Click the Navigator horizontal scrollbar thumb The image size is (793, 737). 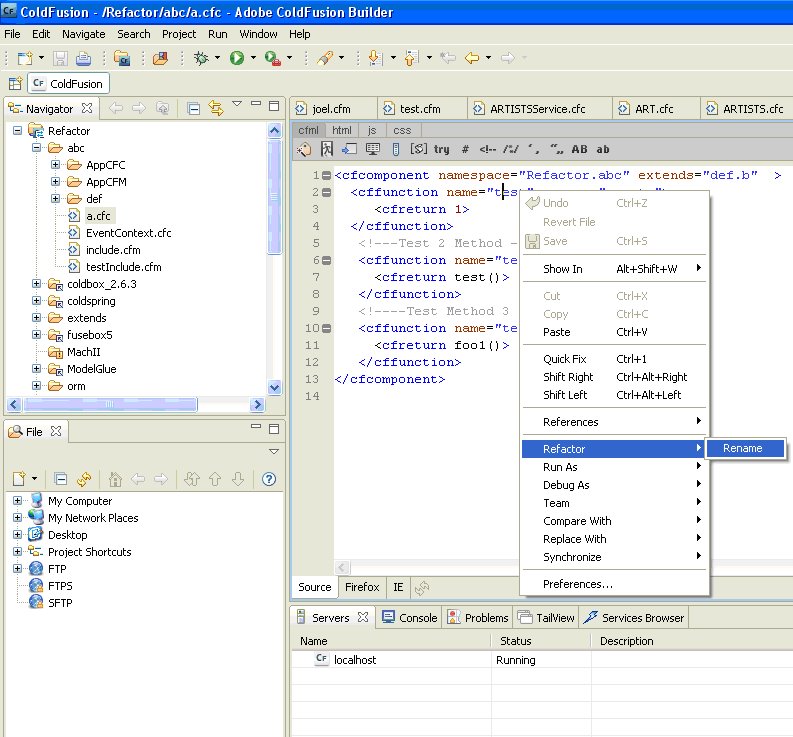tap(110, 404)
